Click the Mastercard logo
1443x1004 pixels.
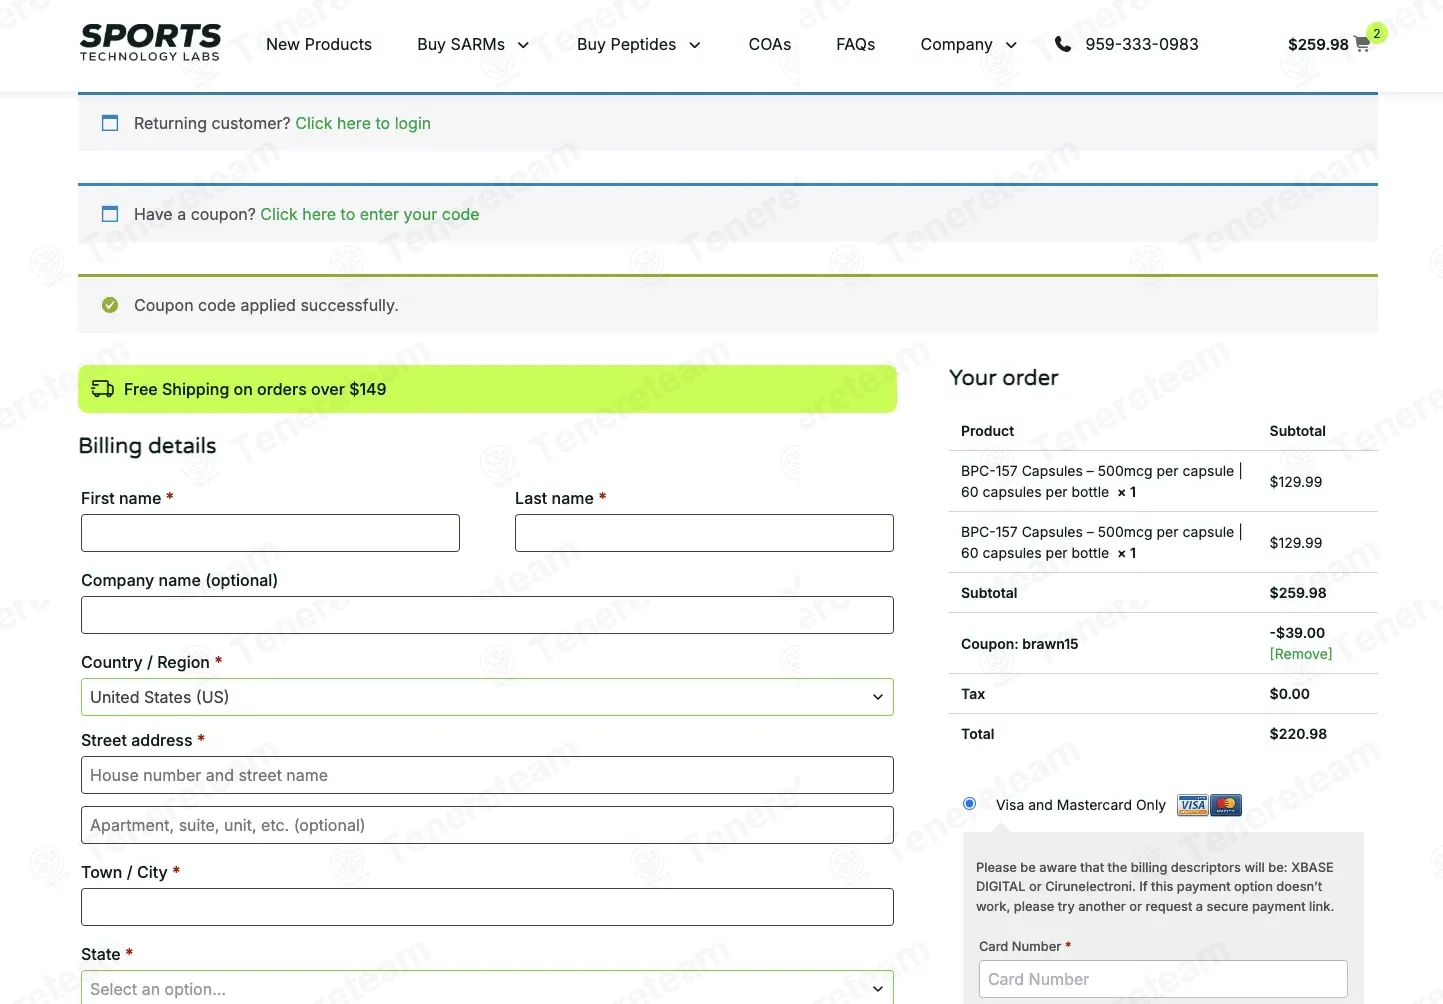pos(1226,805)
